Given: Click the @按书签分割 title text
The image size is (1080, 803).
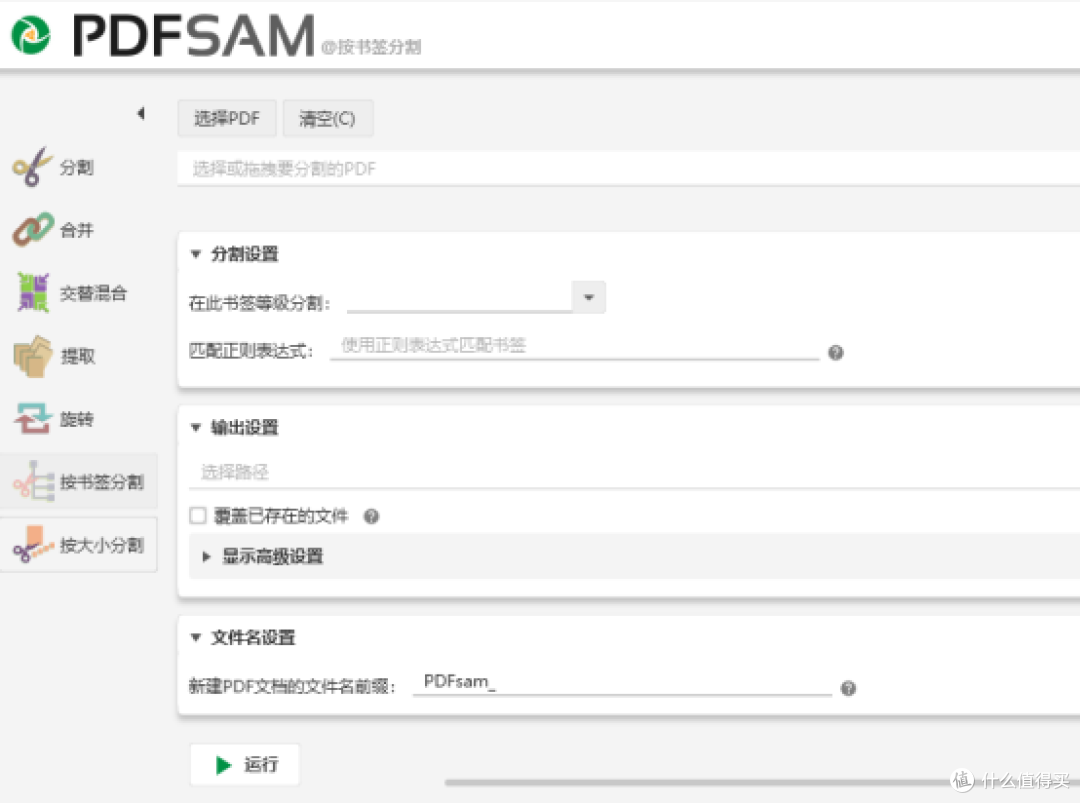Looking at the screenshot, I should pyautogui.click(x=371, y=47).
